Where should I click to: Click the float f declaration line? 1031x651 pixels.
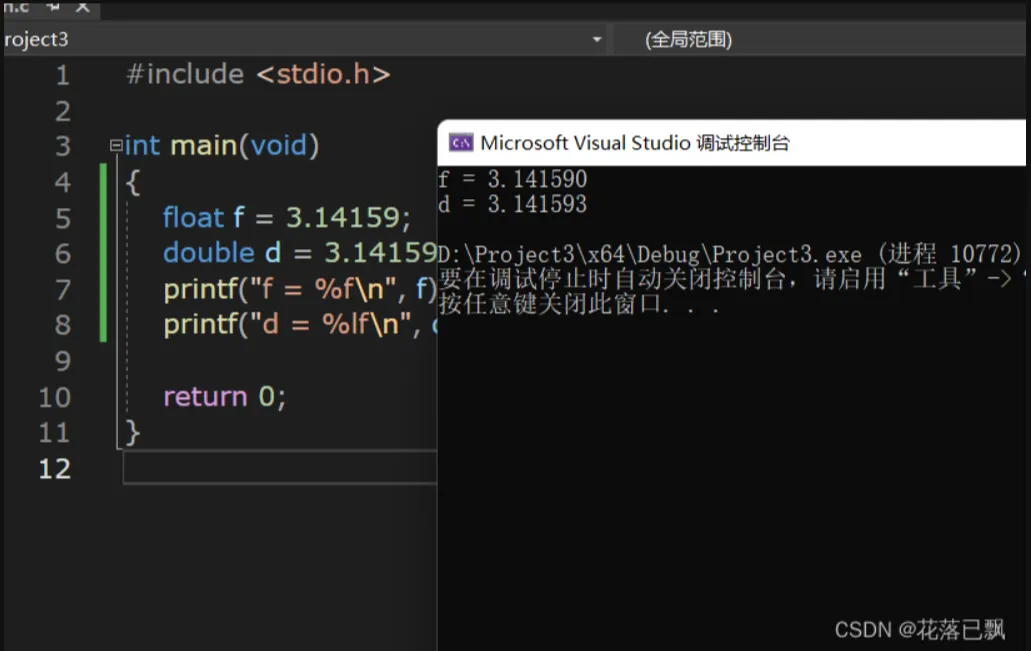pos(286,218)
